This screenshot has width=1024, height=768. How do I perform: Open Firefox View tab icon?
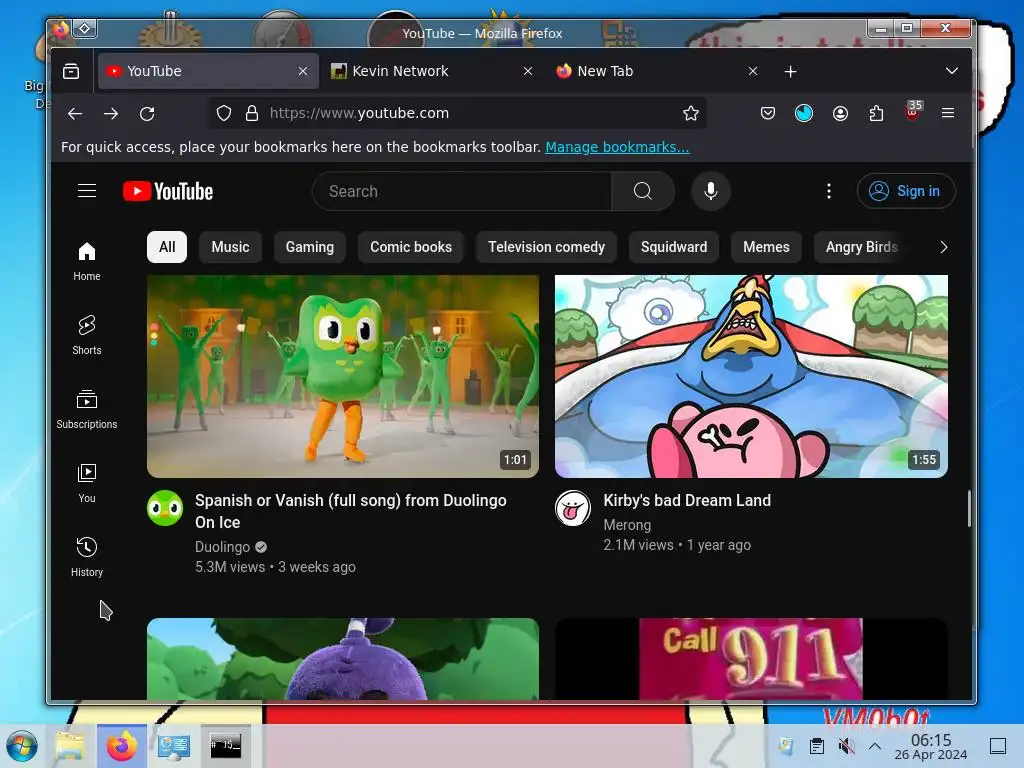[71, 71]
